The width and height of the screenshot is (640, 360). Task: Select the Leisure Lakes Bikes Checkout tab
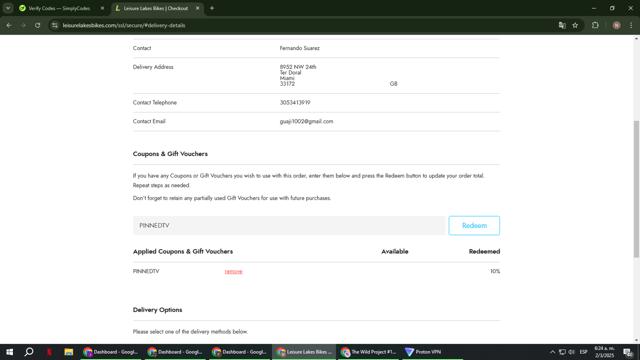(x=157, y=8)
